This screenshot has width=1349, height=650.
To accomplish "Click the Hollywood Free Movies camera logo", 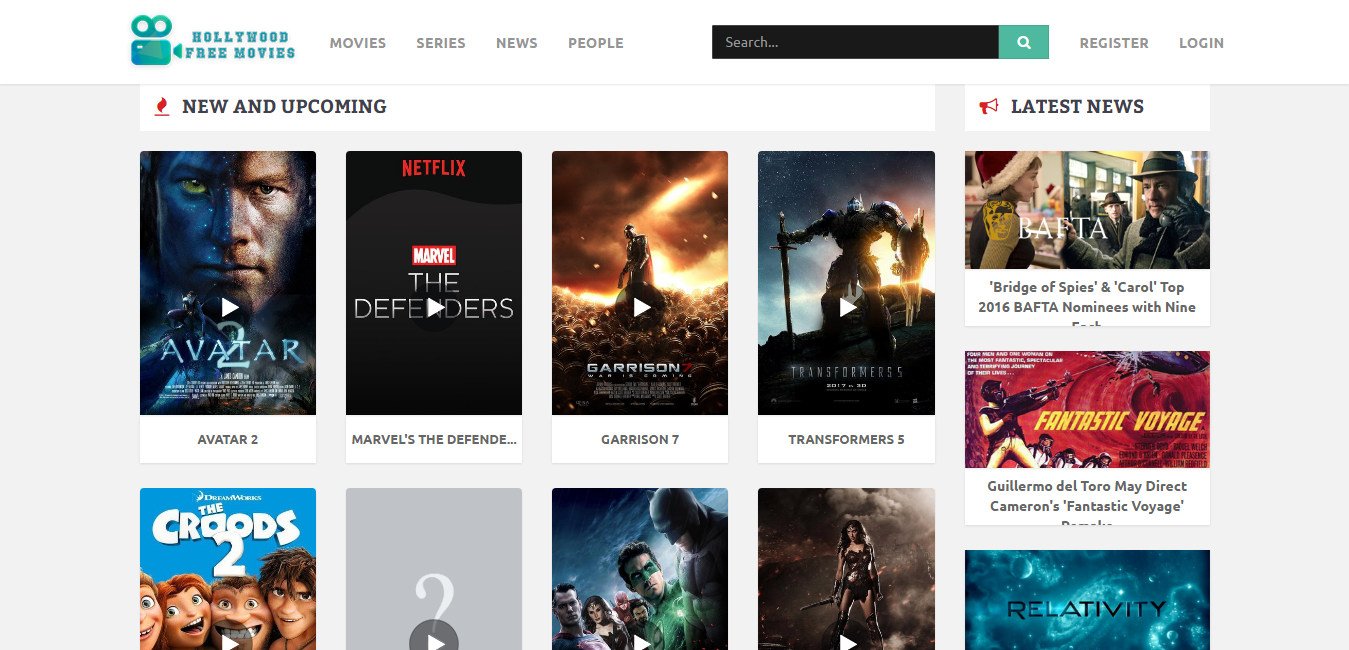I will pos(213,41).
